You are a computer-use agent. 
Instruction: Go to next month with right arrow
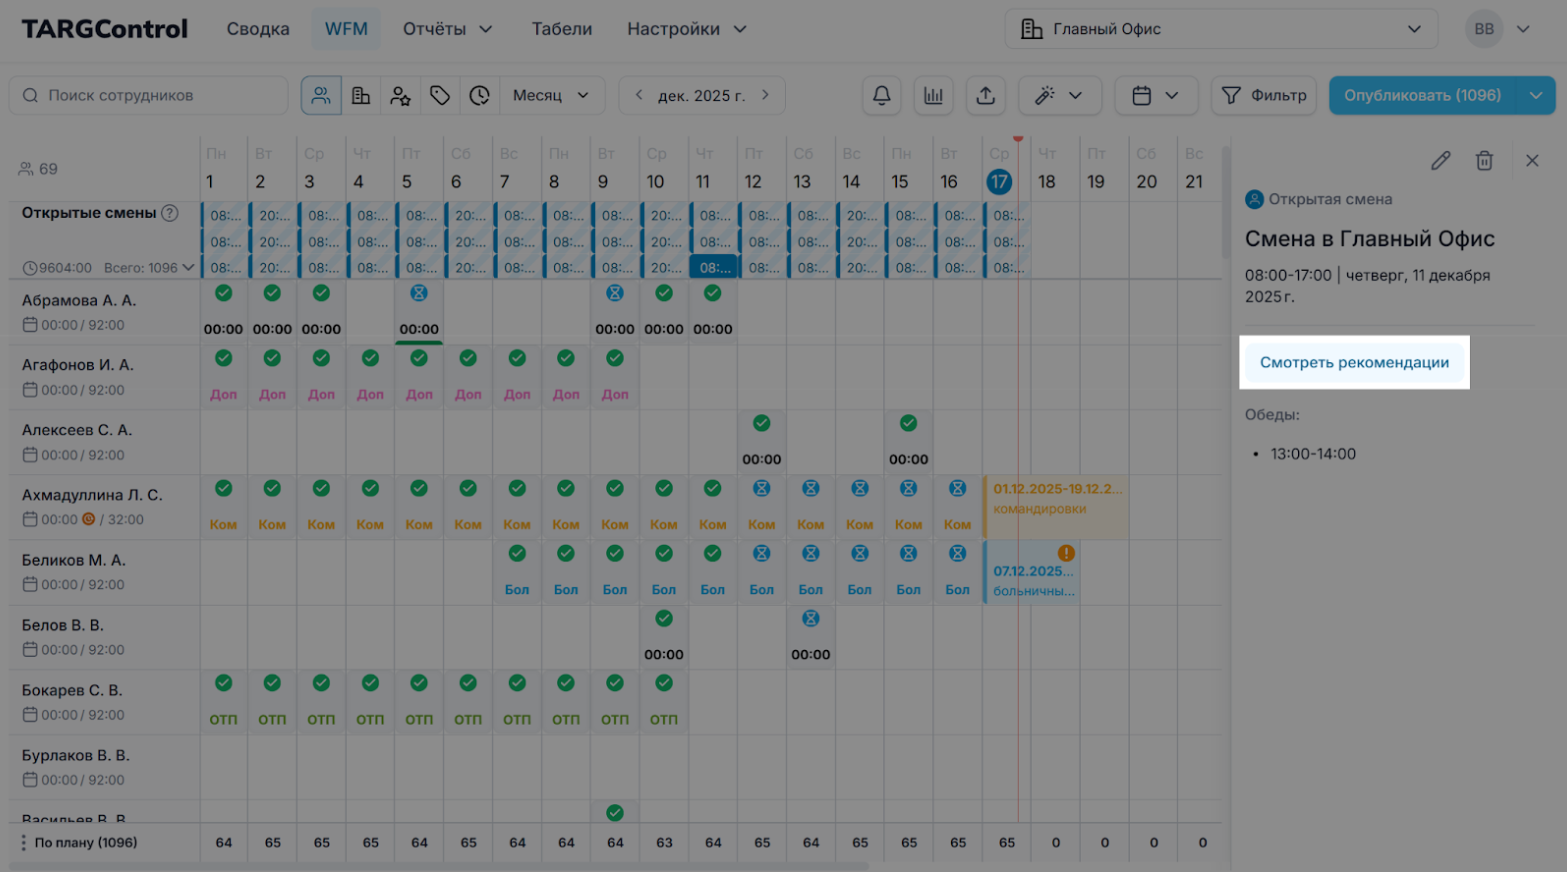click(766, 95)
